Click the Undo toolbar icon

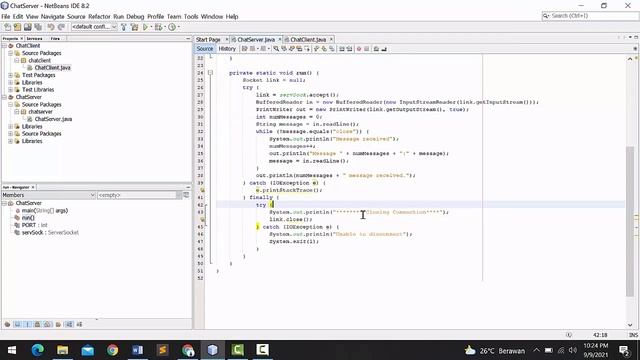point(51,27)
